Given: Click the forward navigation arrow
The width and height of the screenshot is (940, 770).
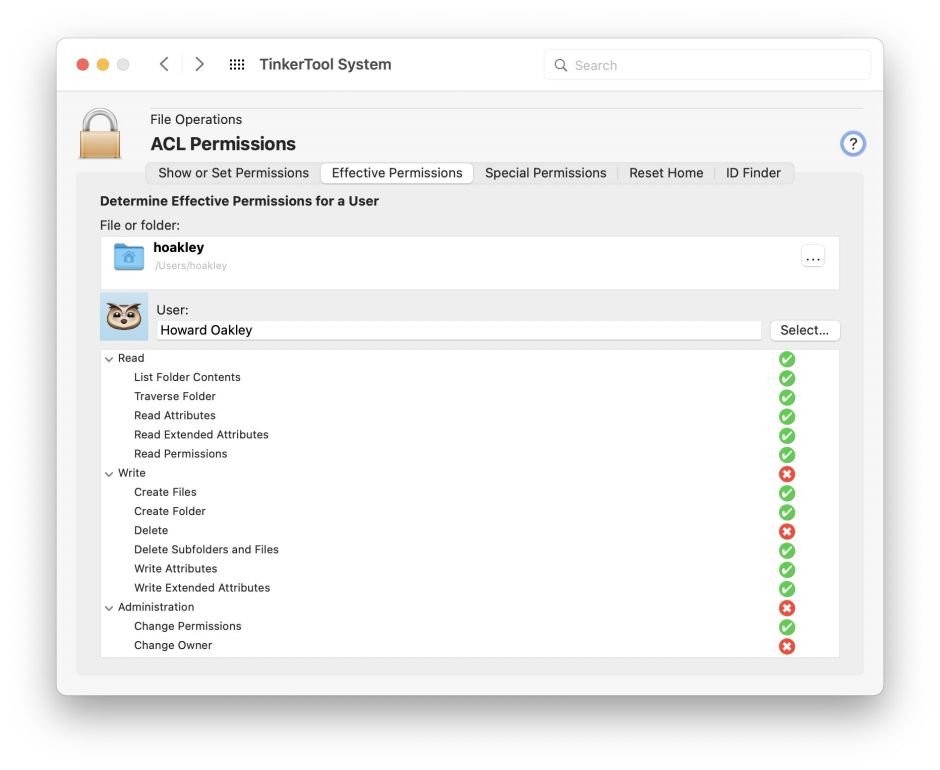Looking at the screenshot, I should pyautogui.click(x=199, y=64).
